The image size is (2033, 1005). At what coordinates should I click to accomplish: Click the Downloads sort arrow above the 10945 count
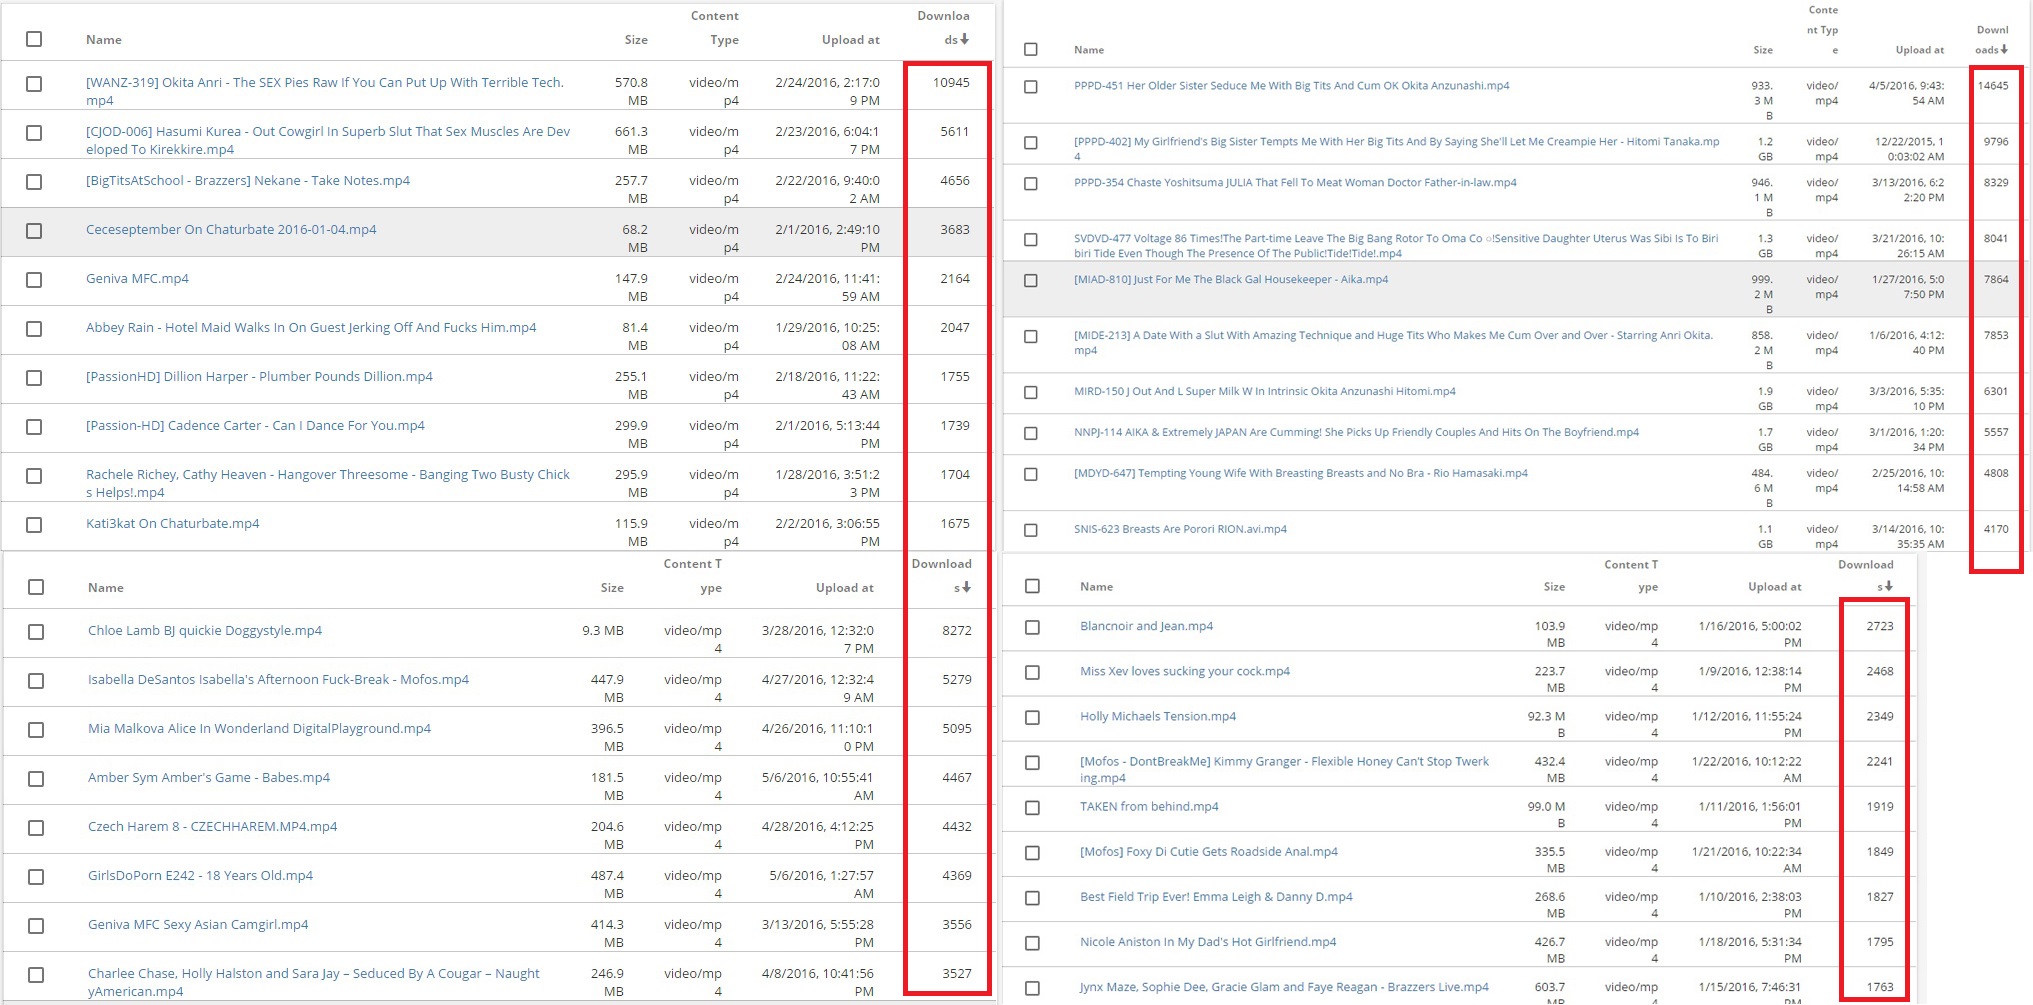coord(964,40)
